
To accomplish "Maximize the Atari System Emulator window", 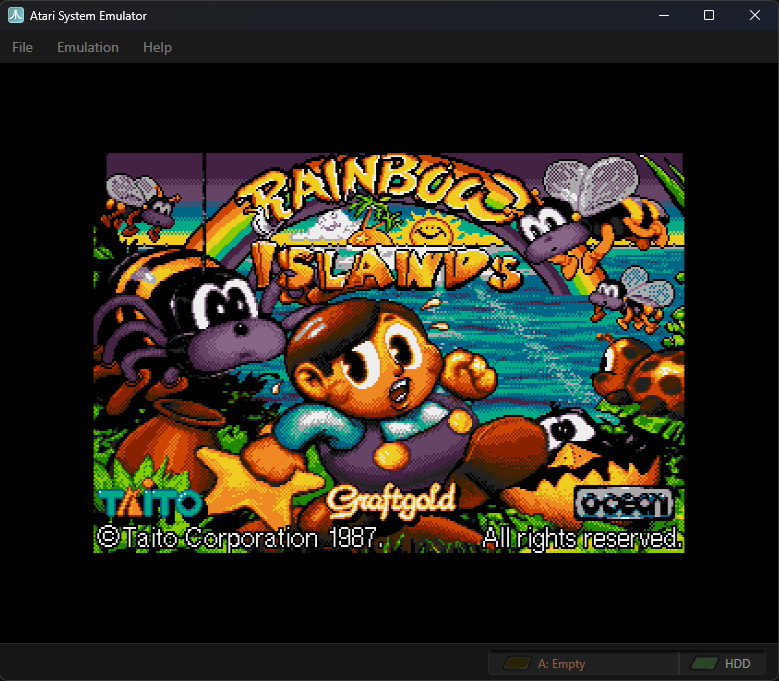I will pos(709,15).
